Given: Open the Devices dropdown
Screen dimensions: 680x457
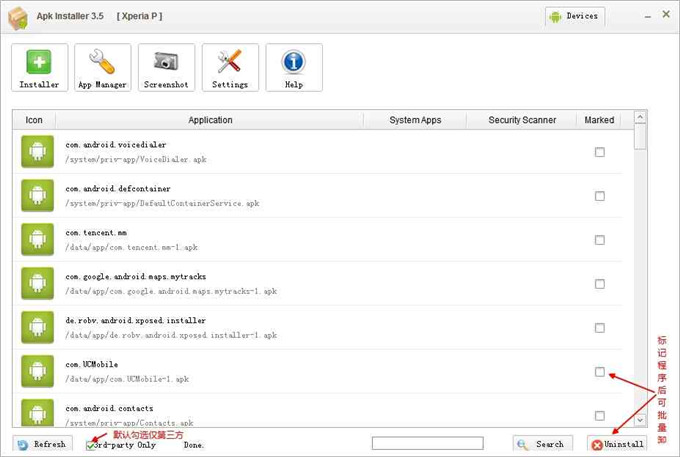Looking at the screenshot, I should click(x=575, y=16).
